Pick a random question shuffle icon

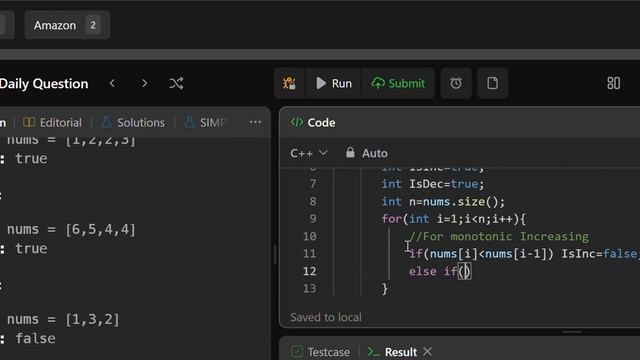click(176, 83)
